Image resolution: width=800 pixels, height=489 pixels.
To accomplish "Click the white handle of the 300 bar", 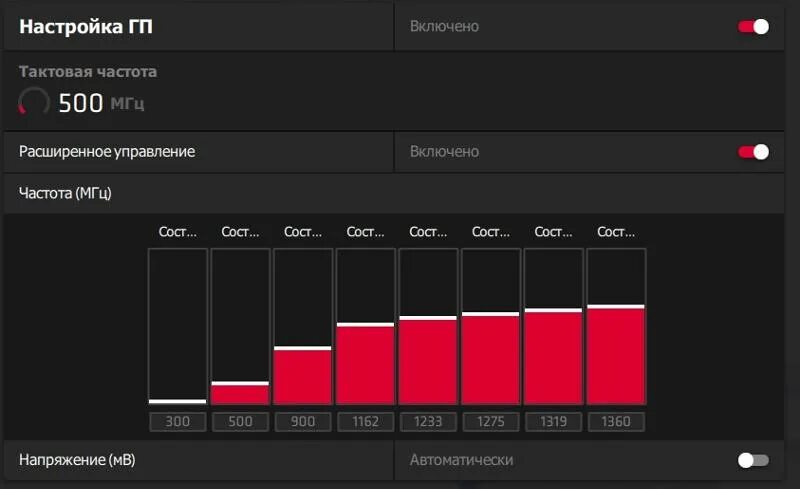I will [178, 401].
